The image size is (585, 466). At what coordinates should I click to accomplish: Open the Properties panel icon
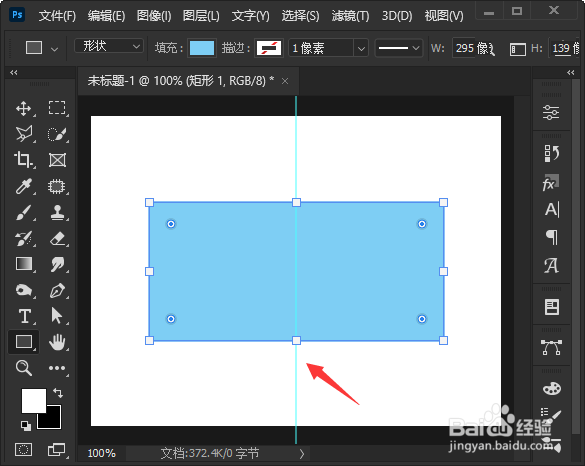(551, 307)
